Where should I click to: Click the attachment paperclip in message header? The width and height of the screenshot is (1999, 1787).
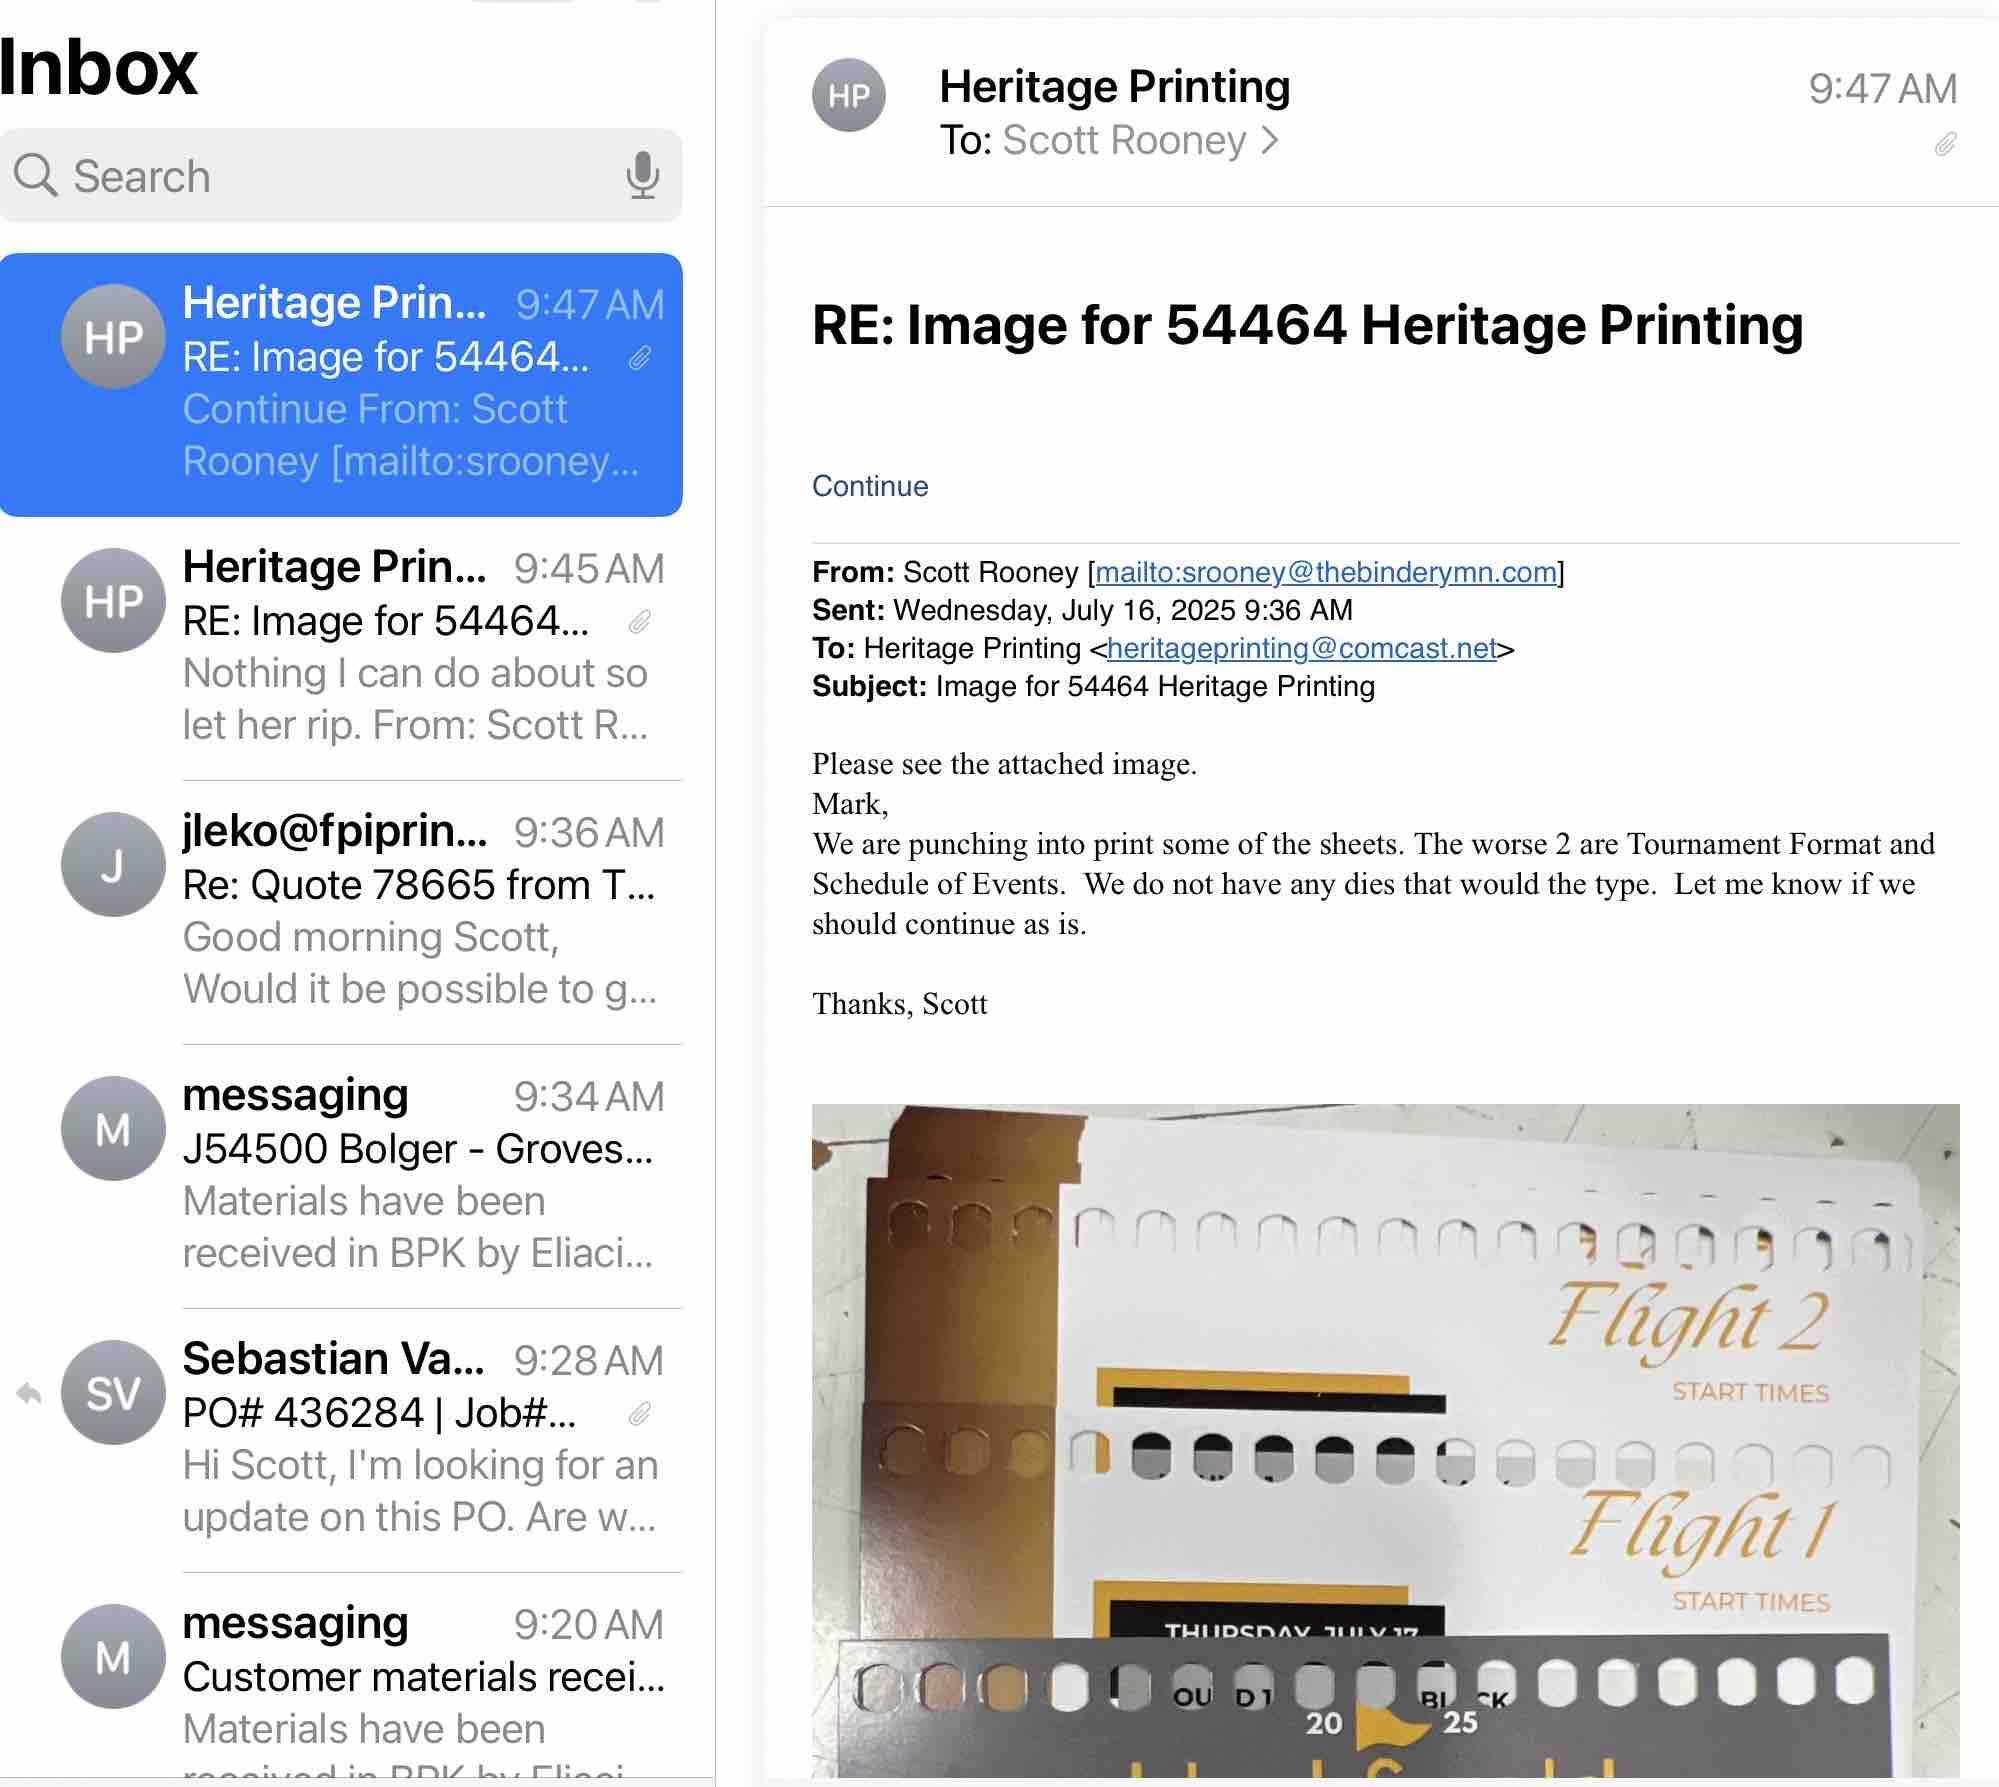point(1944,146)
